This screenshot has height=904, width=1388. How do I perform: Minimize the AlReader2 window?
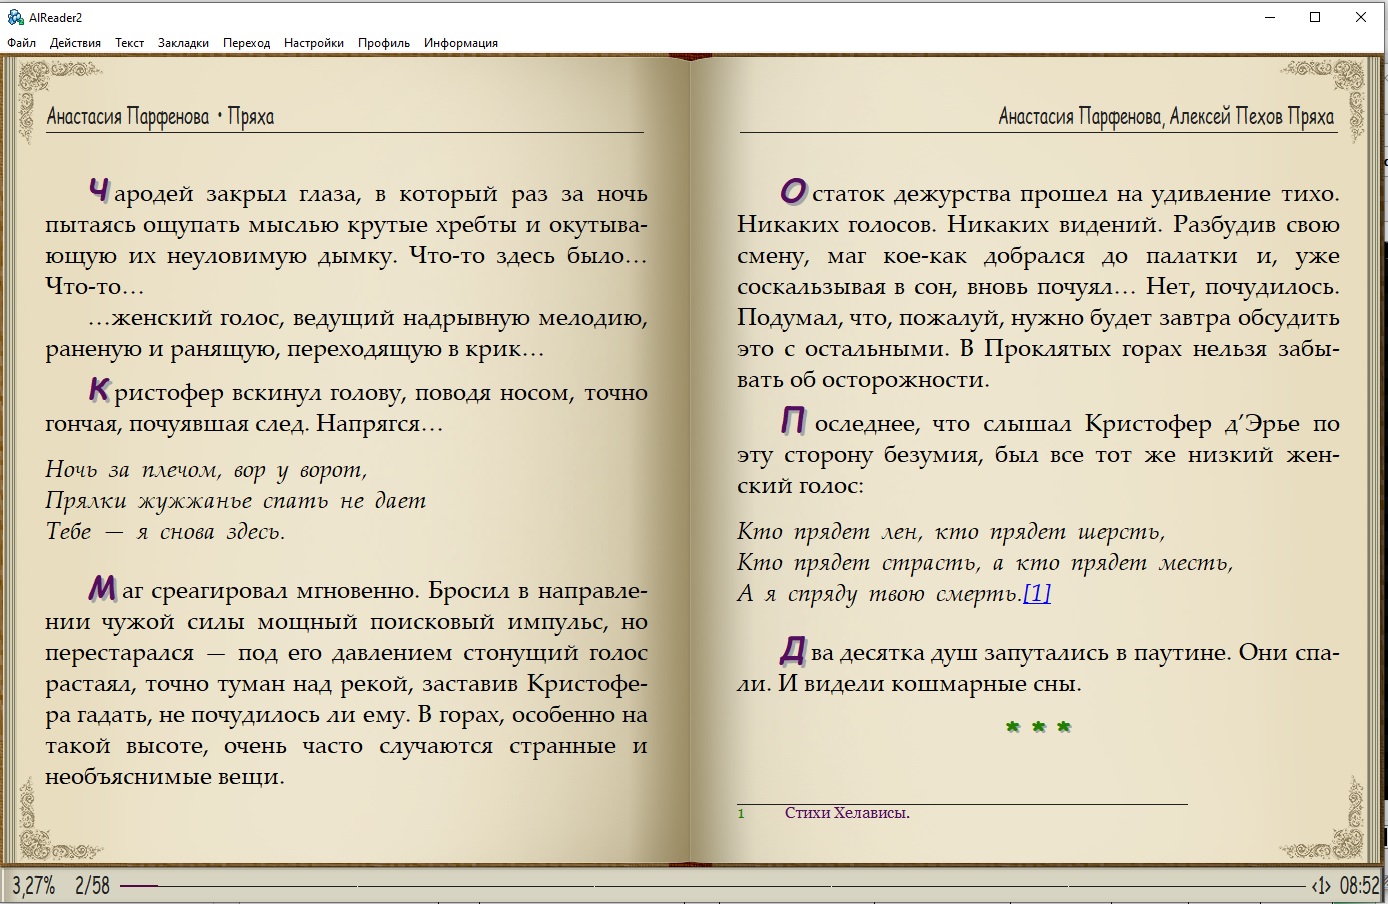point(1270,17)
